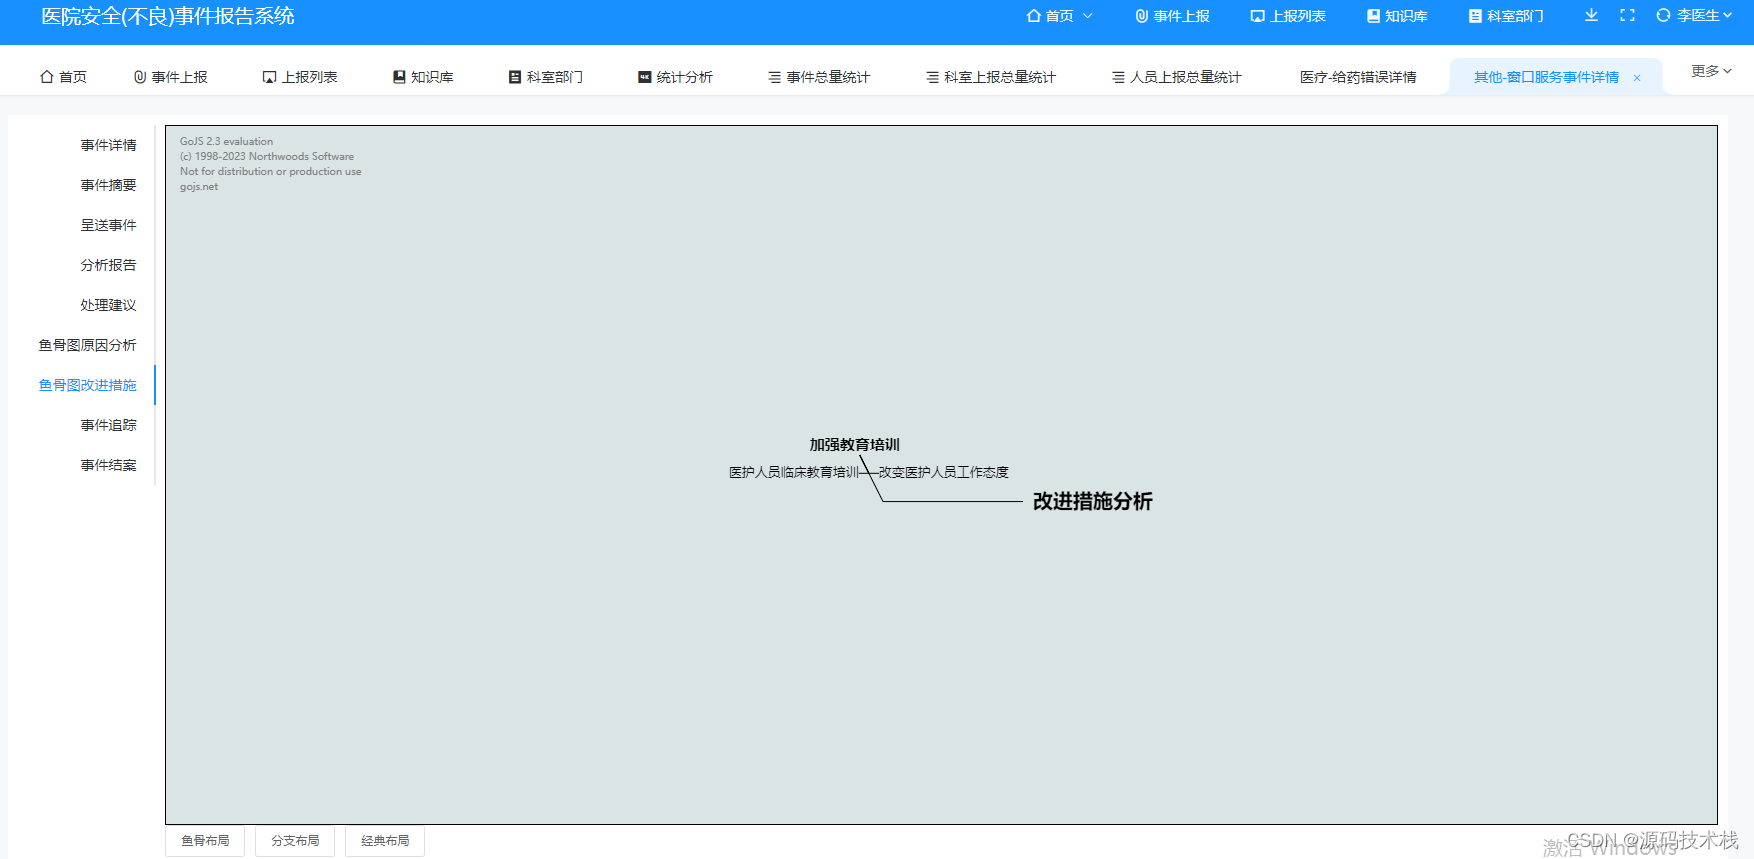Click the download icon in header
Viewport: 1754px width, 859px height.
[1591, 15]
